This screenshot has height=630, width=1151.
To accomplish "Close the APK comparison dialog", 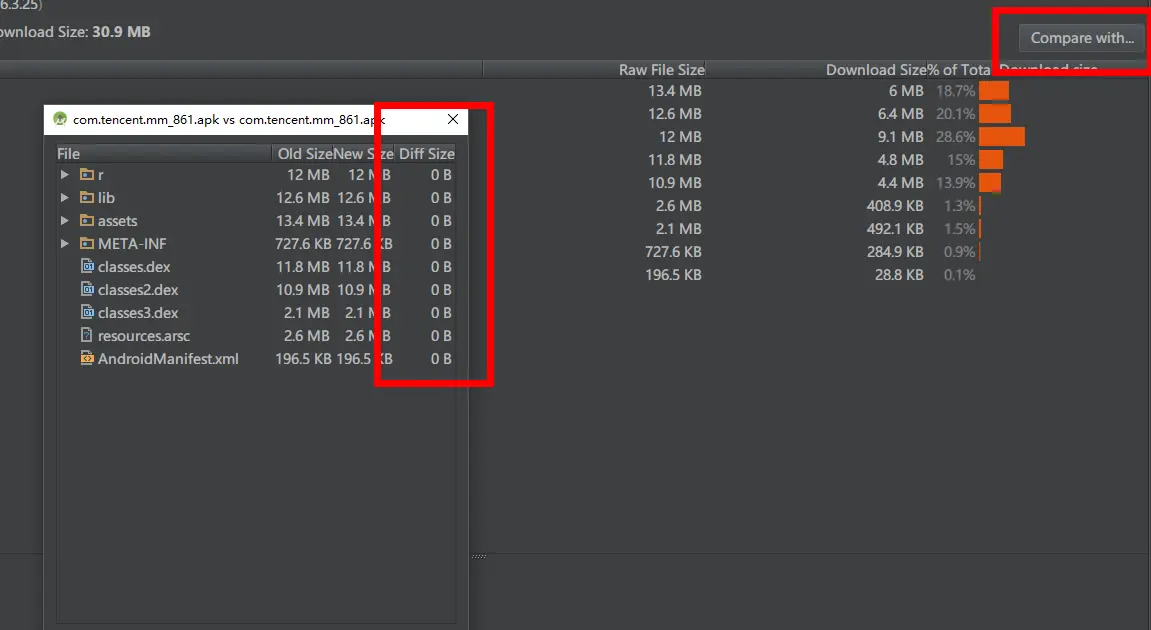I will point(453,119).
